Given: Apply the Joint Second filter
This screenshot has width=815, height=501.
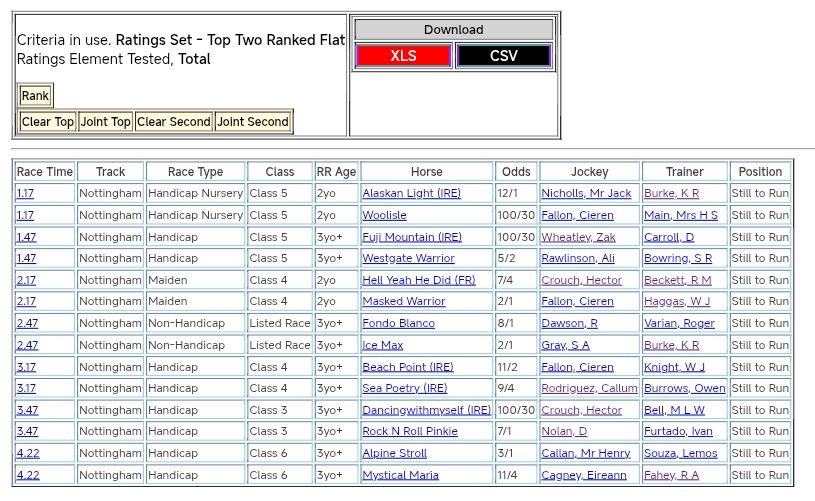Looking at the screenshot, I should tap(253, 122).
